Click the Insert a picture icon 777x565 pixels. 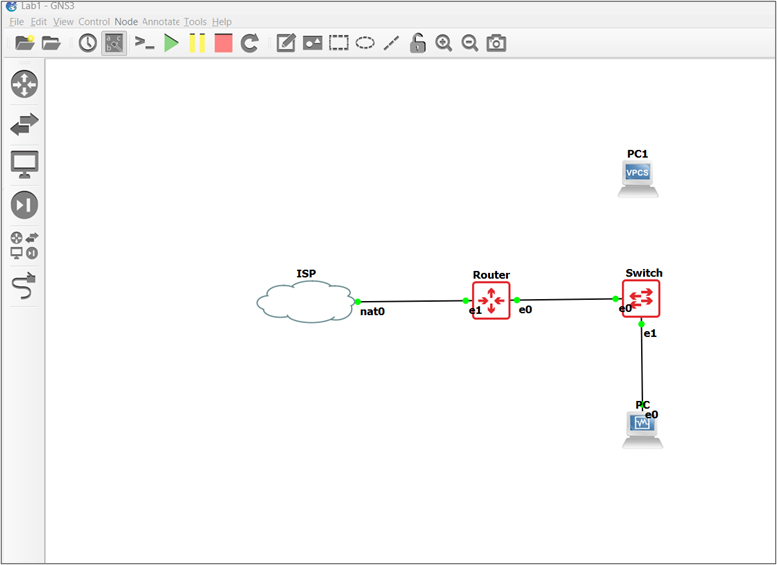(313, 43)
